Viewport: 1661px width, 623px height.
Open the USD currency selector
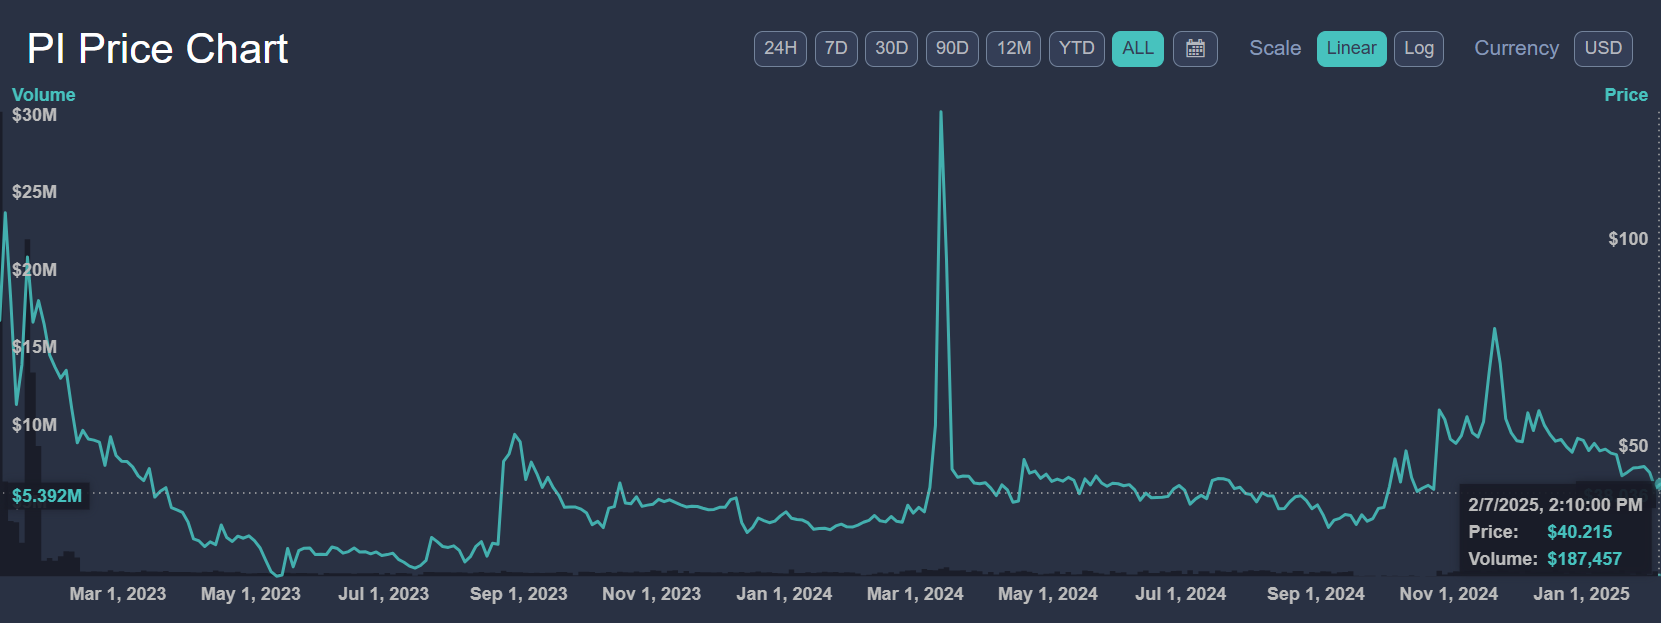1603,49
